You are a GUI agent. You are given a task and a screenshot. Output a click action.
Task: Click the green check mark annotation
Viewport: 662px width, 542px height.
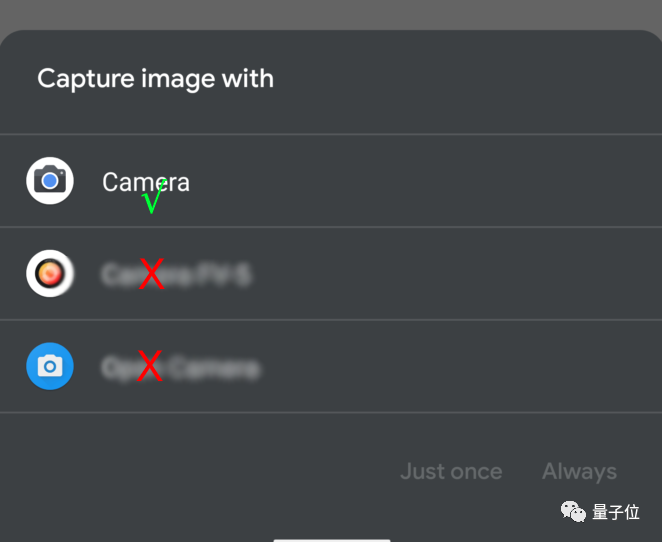coord(154,196)
